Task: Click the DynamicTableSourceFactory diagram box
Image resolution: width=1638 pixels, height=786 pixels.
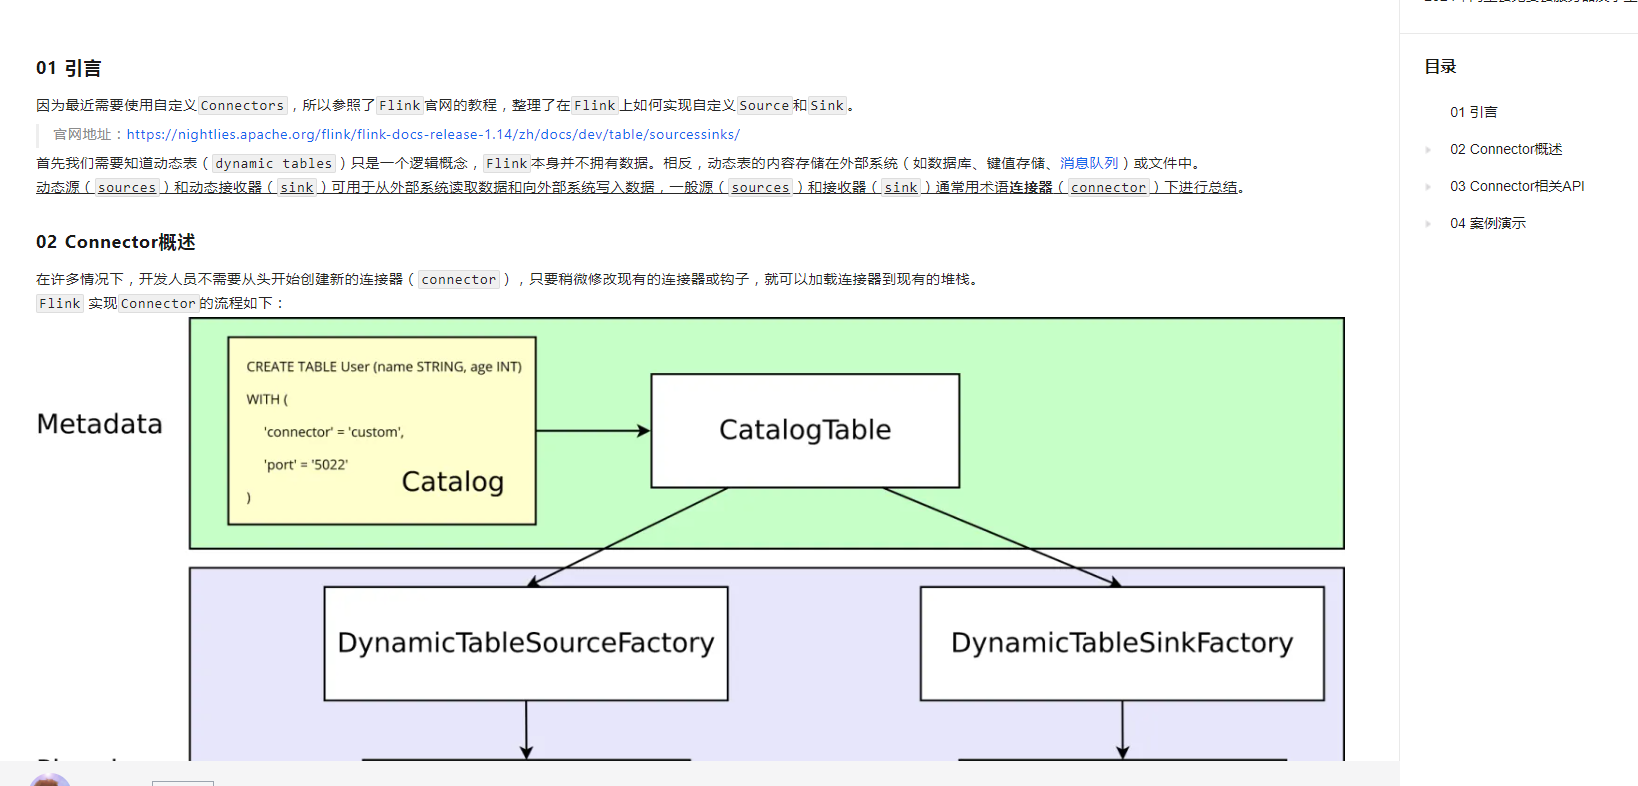Action: 526,643
